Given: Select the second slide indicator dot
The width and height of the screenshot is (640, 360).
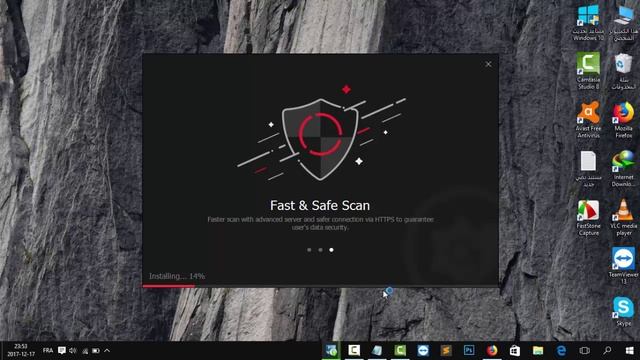Looking at the screenshot, I should pyautogui.click(x=320, y=250).
